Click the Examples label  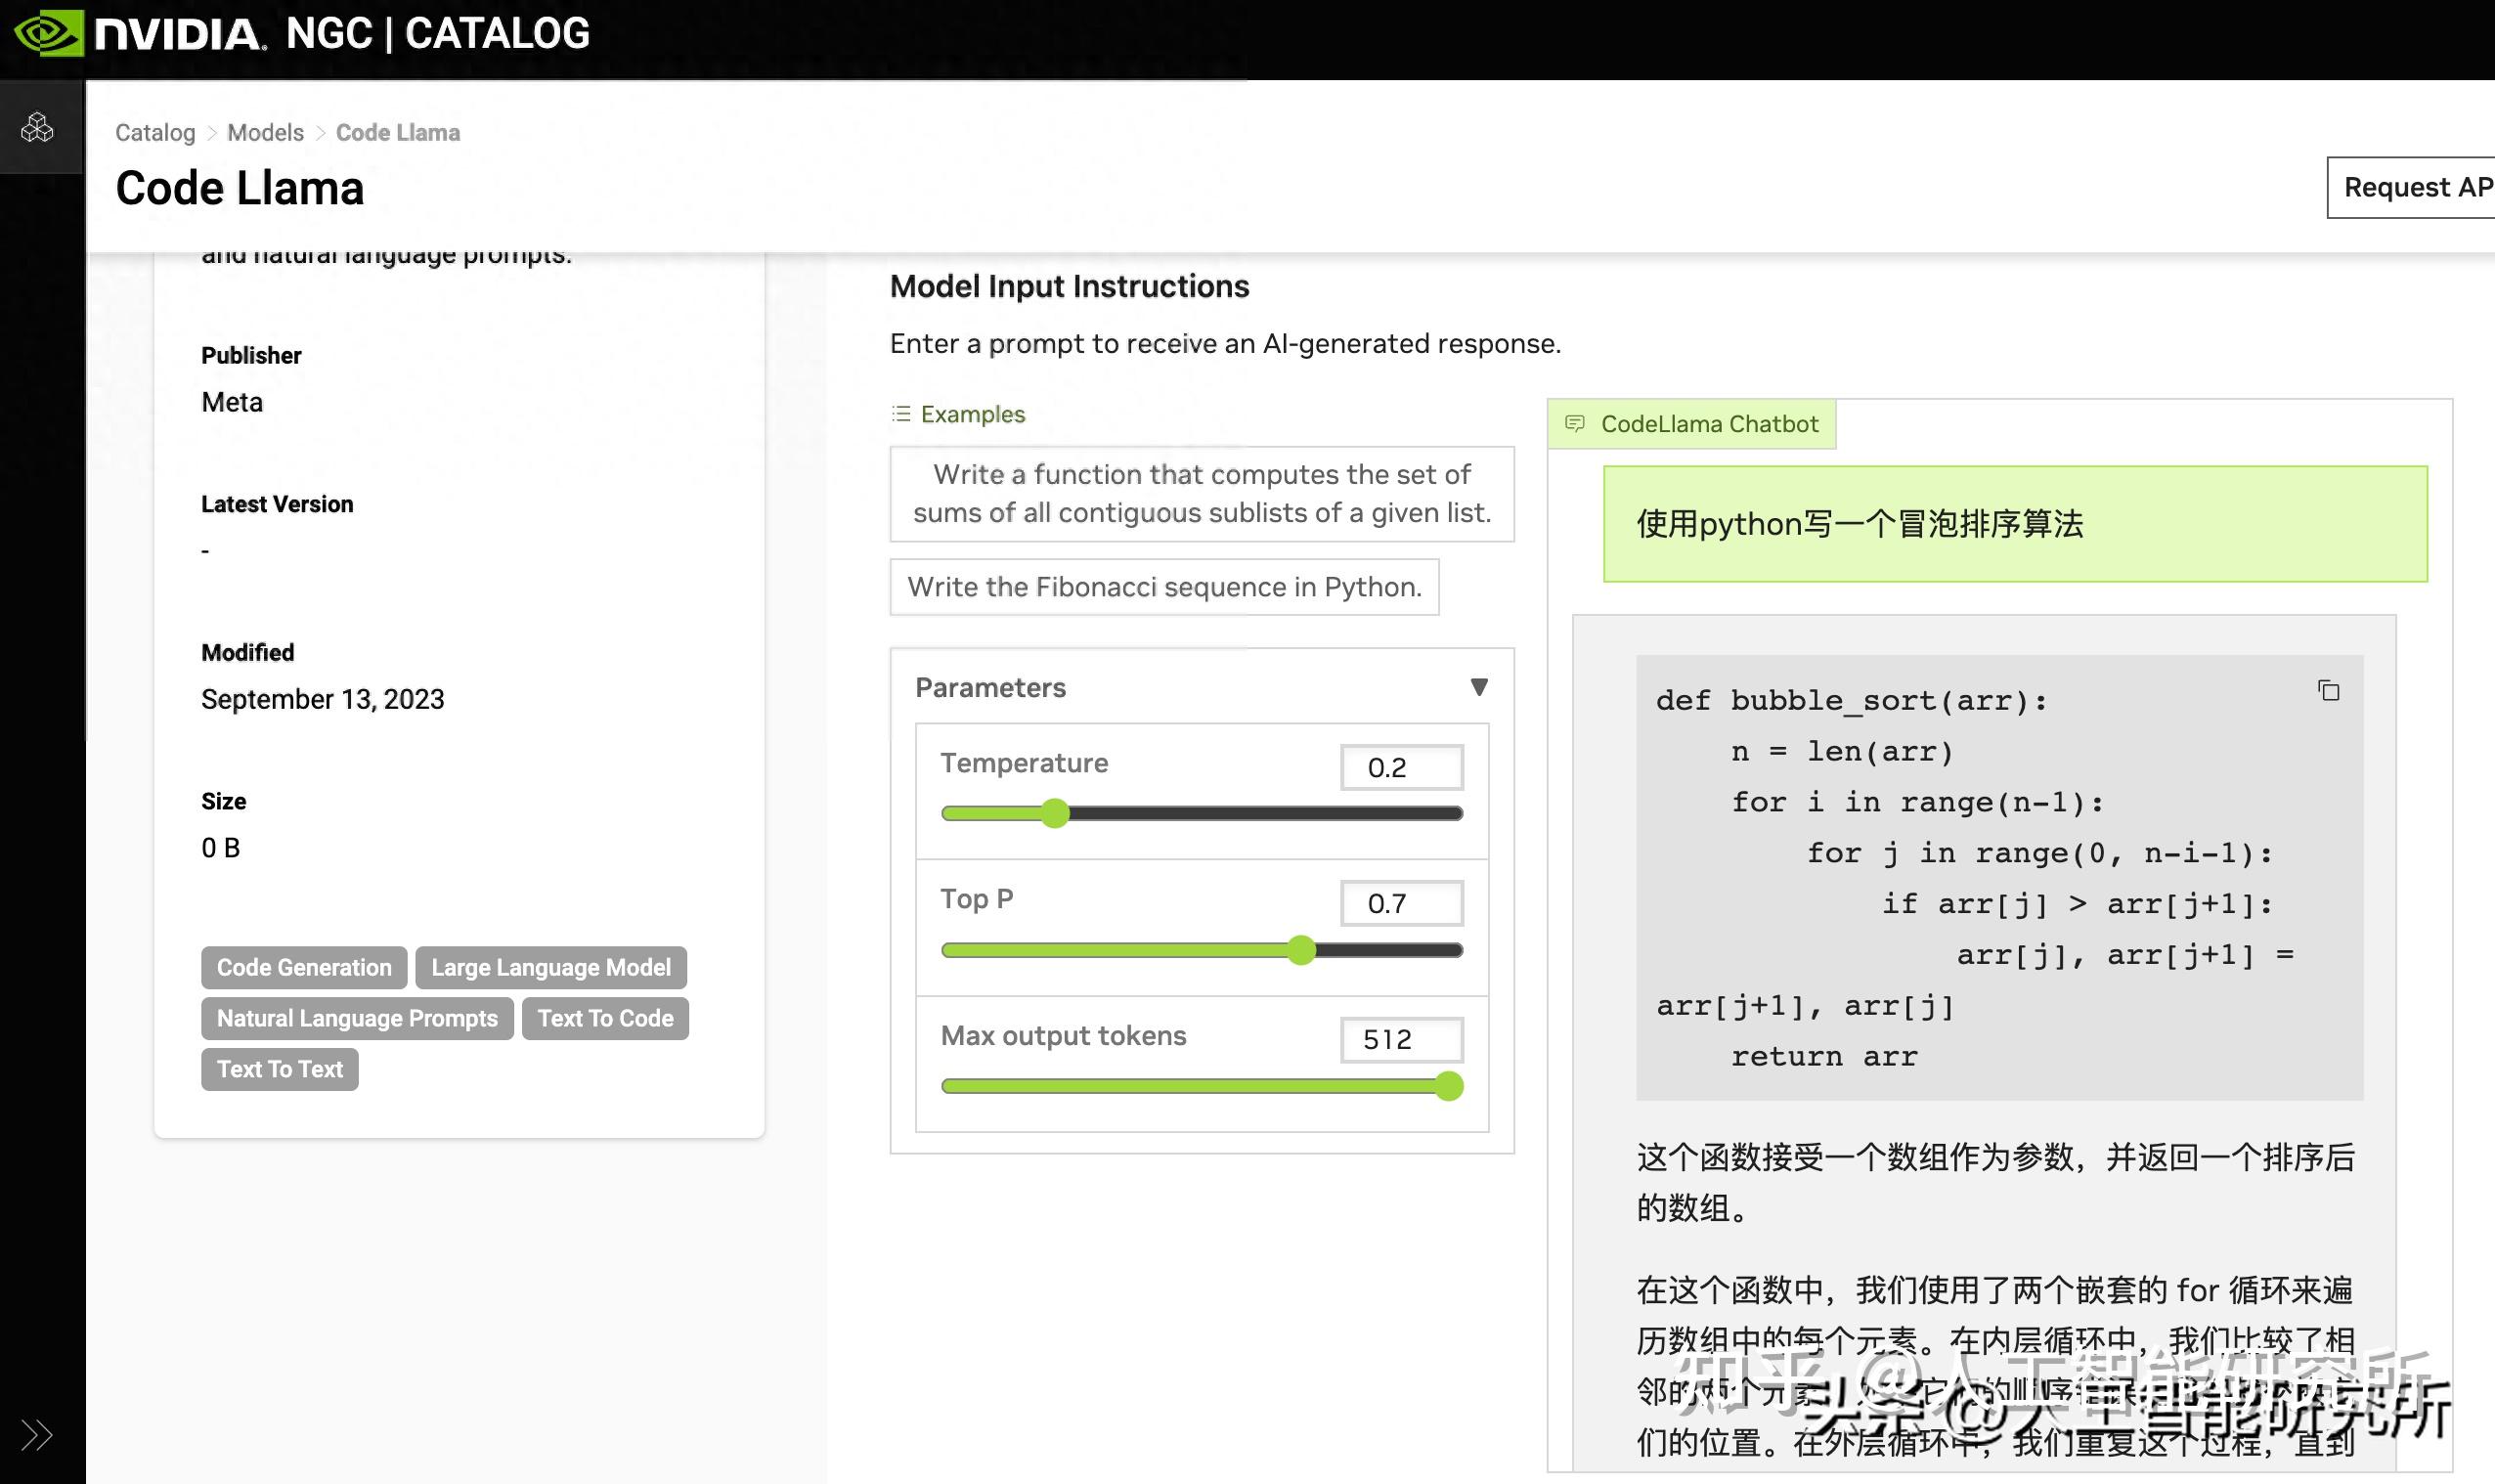tap(973, 414)
